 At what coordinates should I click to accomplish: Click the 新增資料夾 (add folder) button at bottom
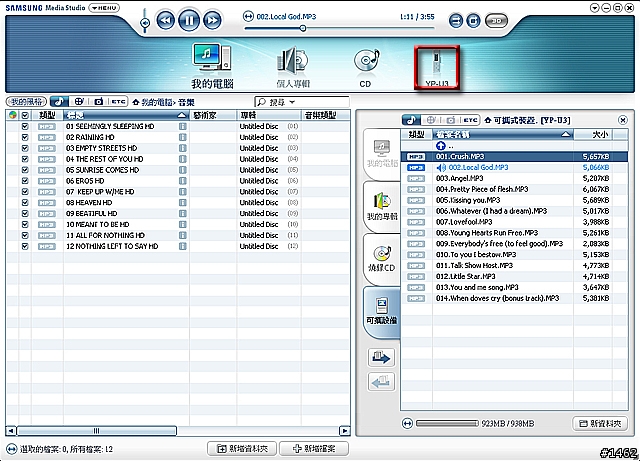click(x=242, y=449)
